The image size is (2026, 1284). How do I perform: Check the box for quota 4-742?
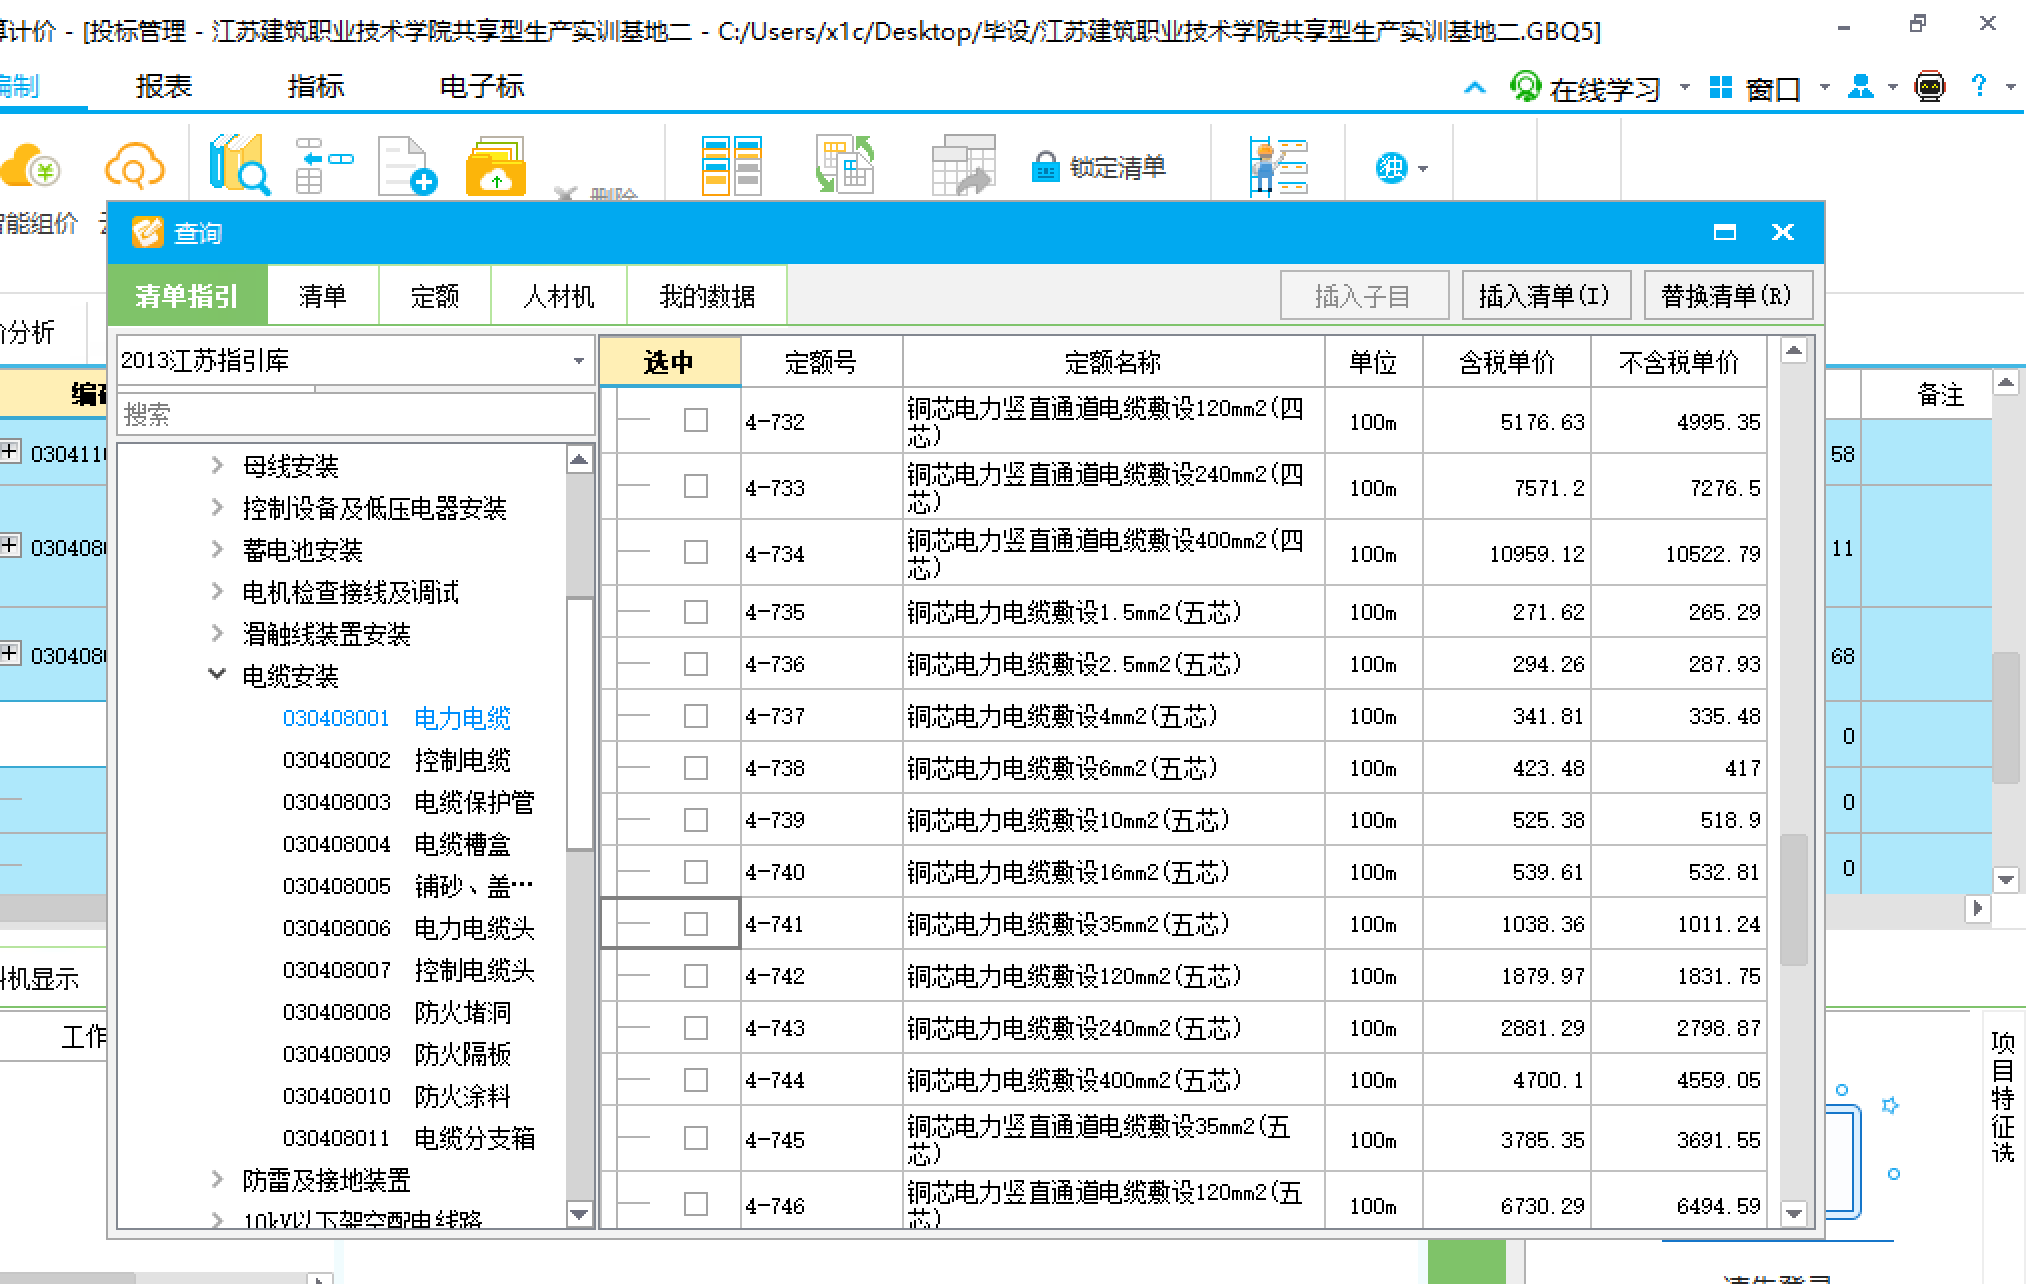tap(695, 975)
